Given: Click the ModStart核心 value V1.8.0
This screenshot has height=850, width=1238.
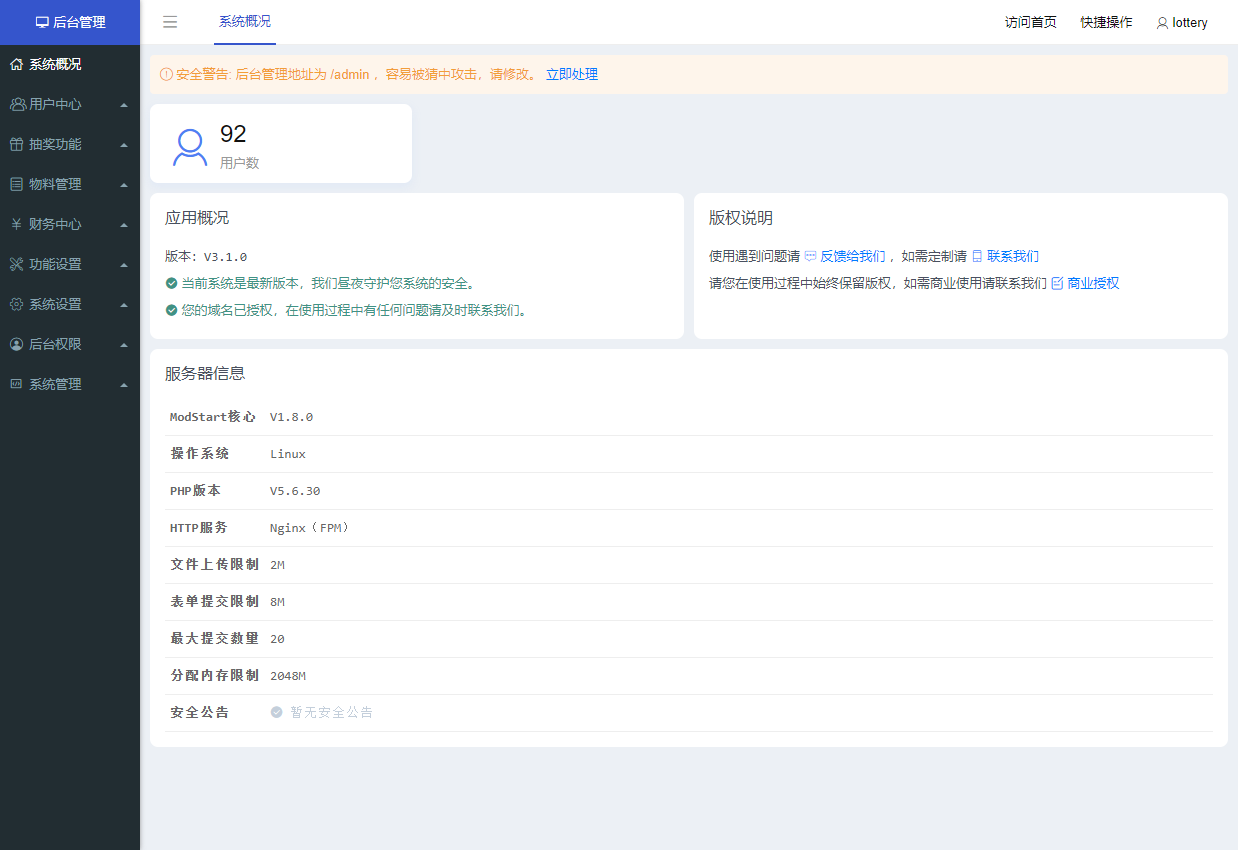Looking at the screenshot, I should point(292,417).
